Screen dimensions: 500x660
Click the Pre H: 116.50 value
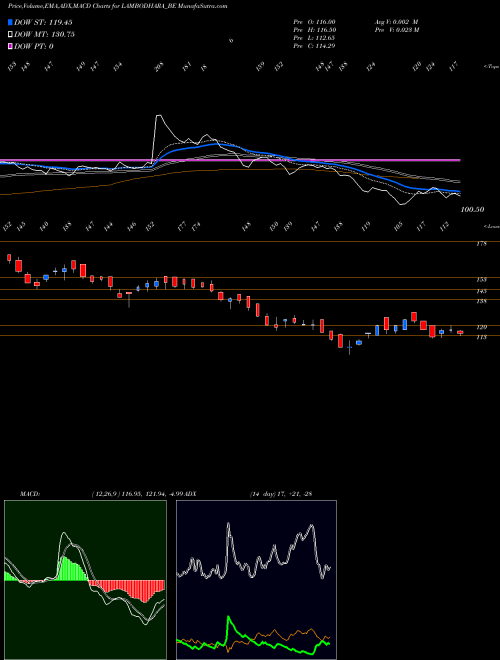click(x=314, y=30)
